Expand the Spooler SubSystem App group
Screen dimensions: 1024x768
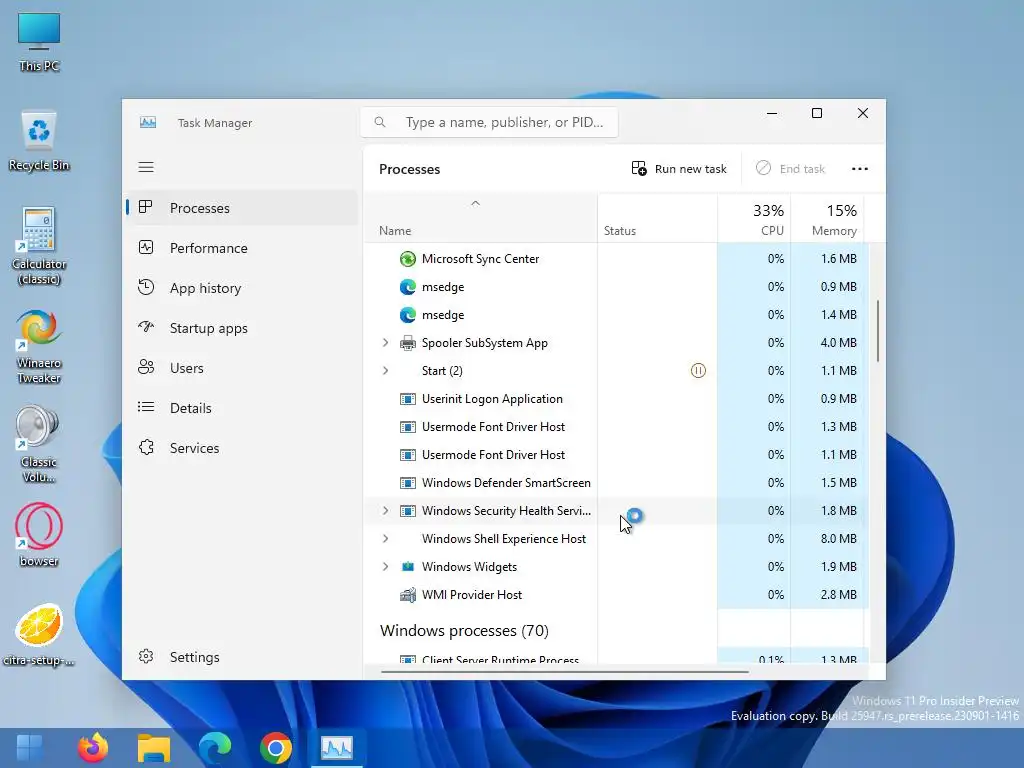(385, 343)
